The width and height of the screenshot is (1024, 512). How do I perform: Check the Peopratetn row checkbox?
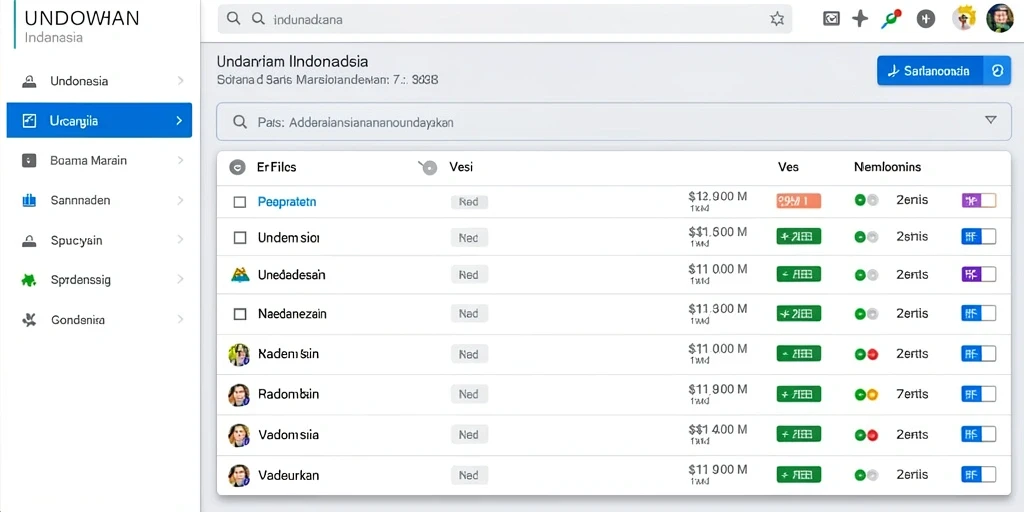pos(240,202)
